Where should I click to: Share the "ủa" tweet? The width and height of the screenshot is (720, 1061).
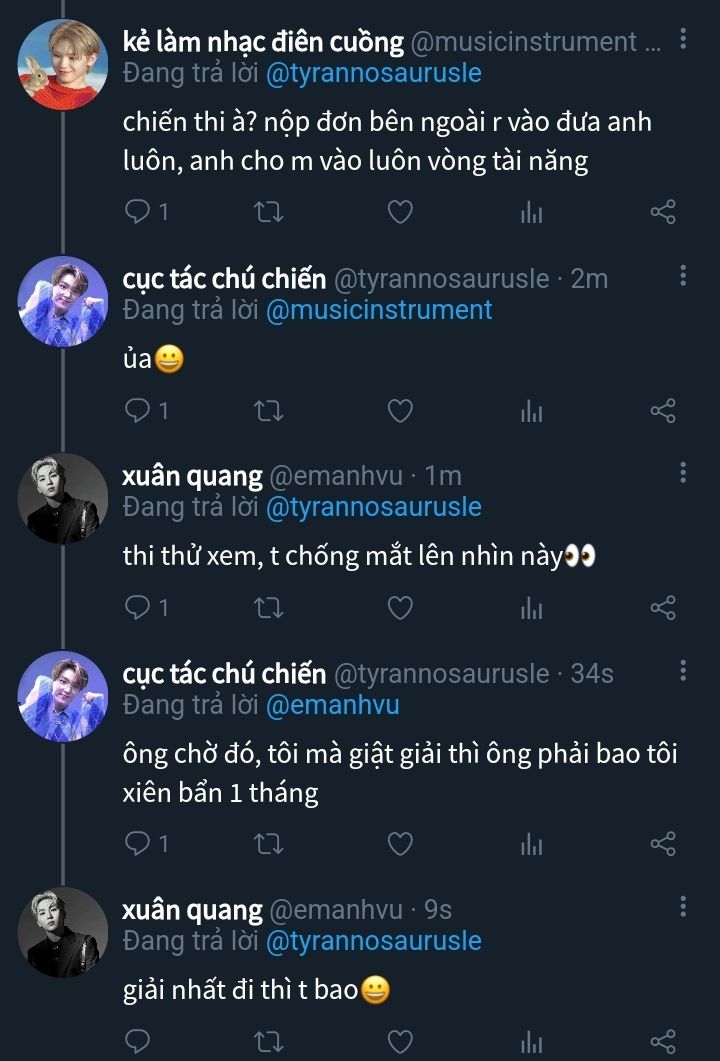(663, 411)
